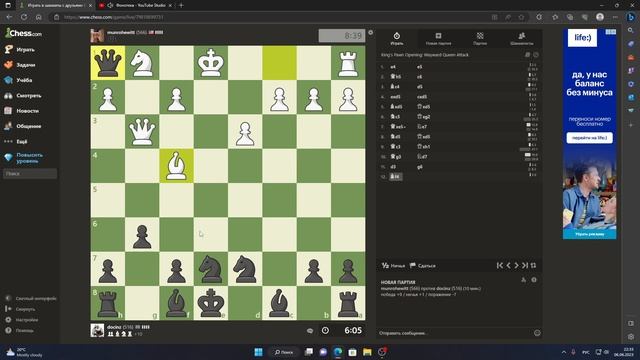640x360 pixels.
Task: Go to next move arrow
Action: coord(516,265)
